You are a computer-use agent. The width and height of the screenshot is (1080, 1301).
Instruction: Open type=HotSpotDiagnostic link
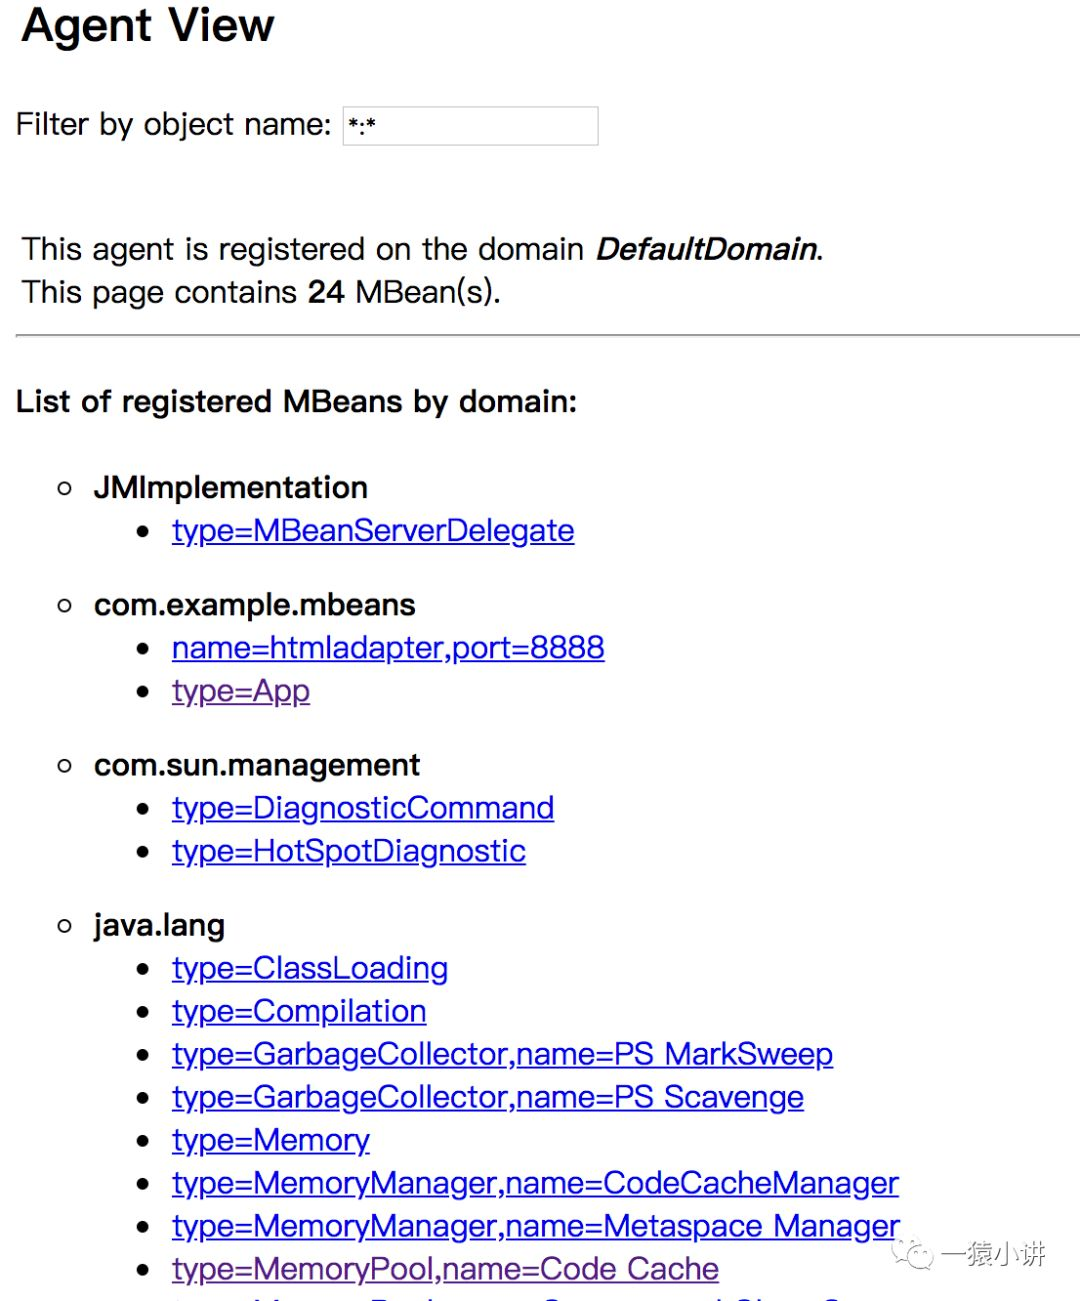pyautogui.click(x=349, y=851)
